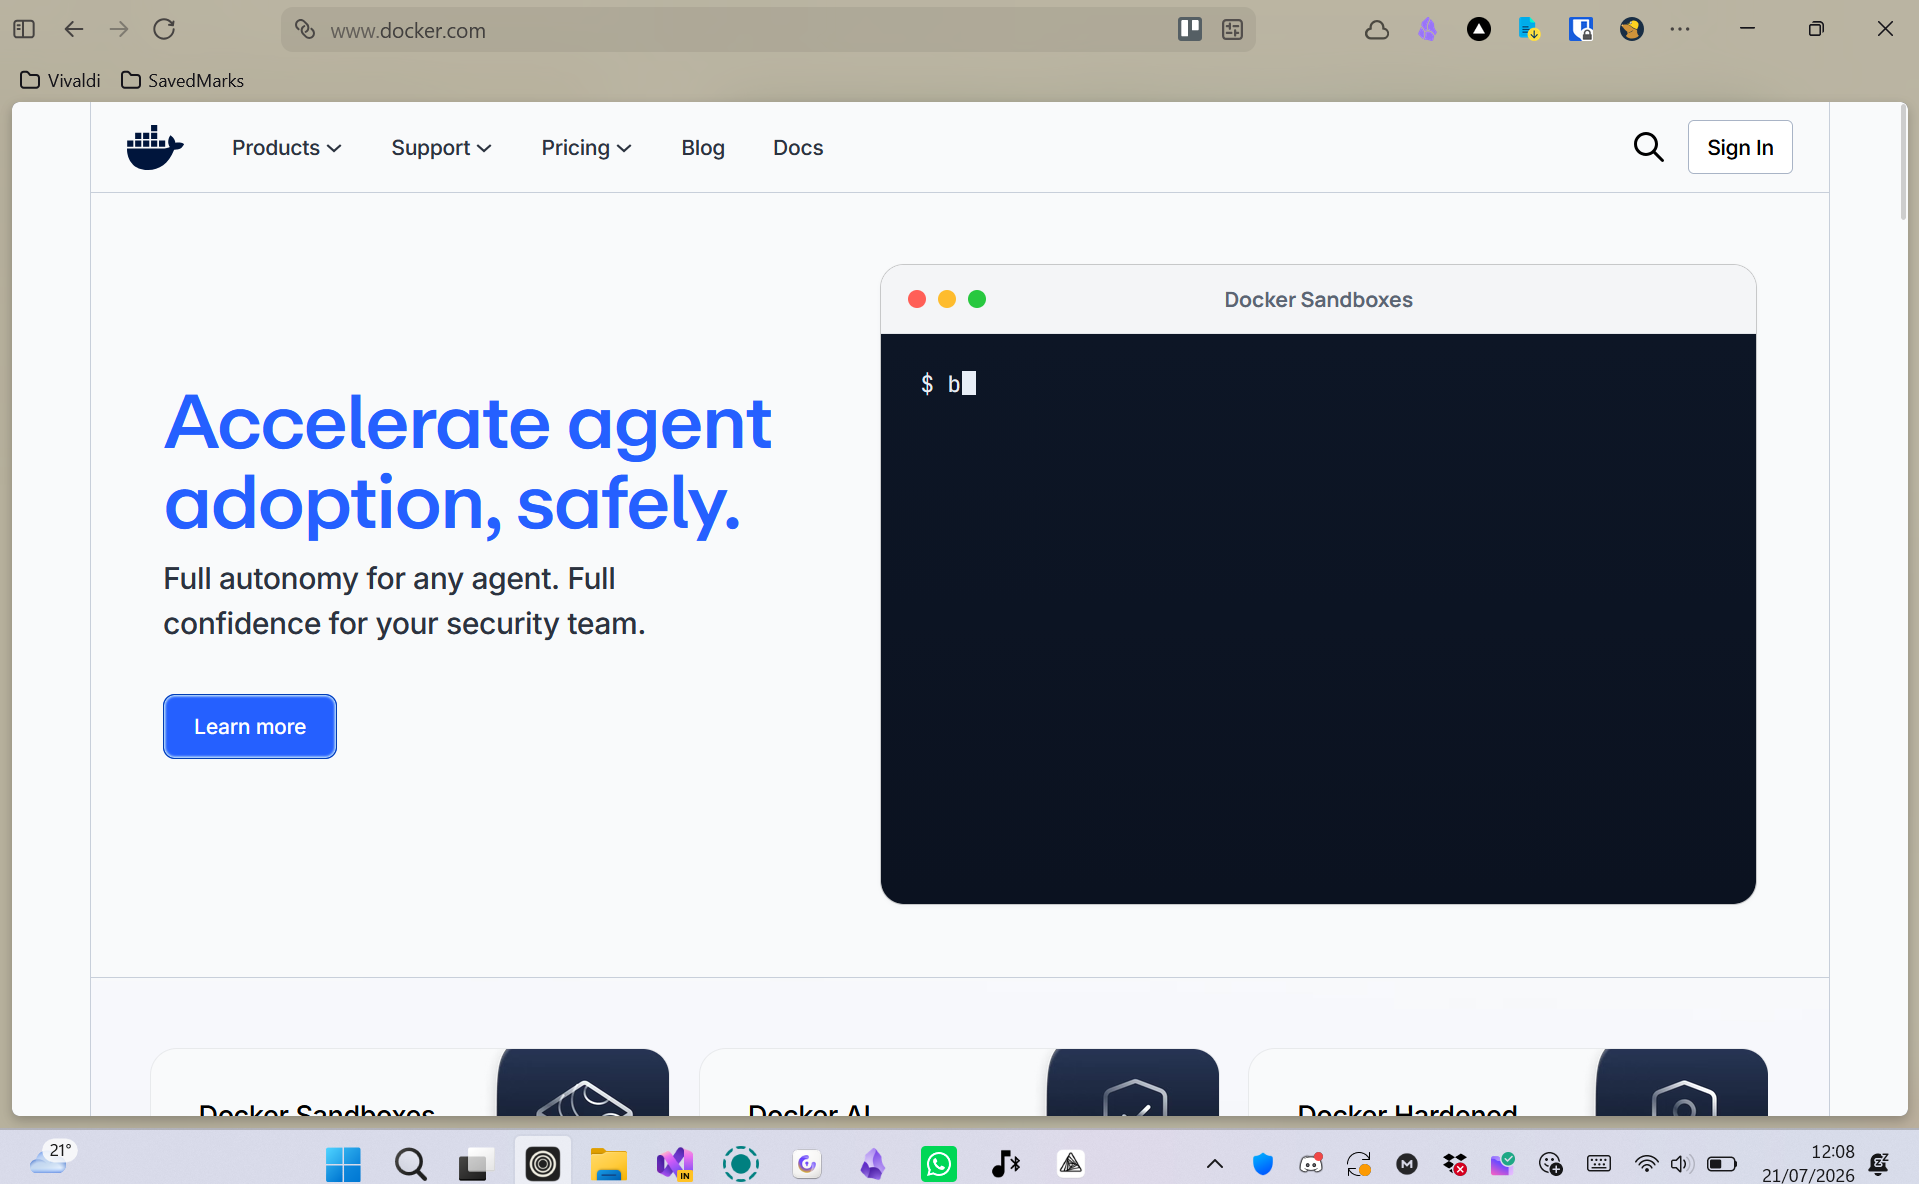Screen dimensions: 1919x1184
Task: Click the cloud sync toolbar icon
Action: [1377, 30]
